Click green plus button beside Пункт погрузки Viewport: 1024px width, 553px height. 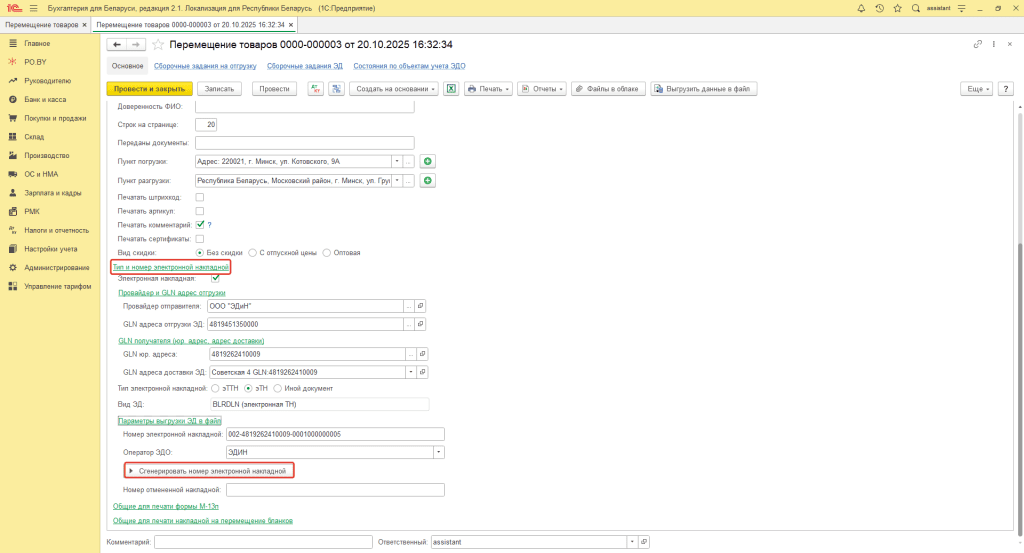click(428, 161)
